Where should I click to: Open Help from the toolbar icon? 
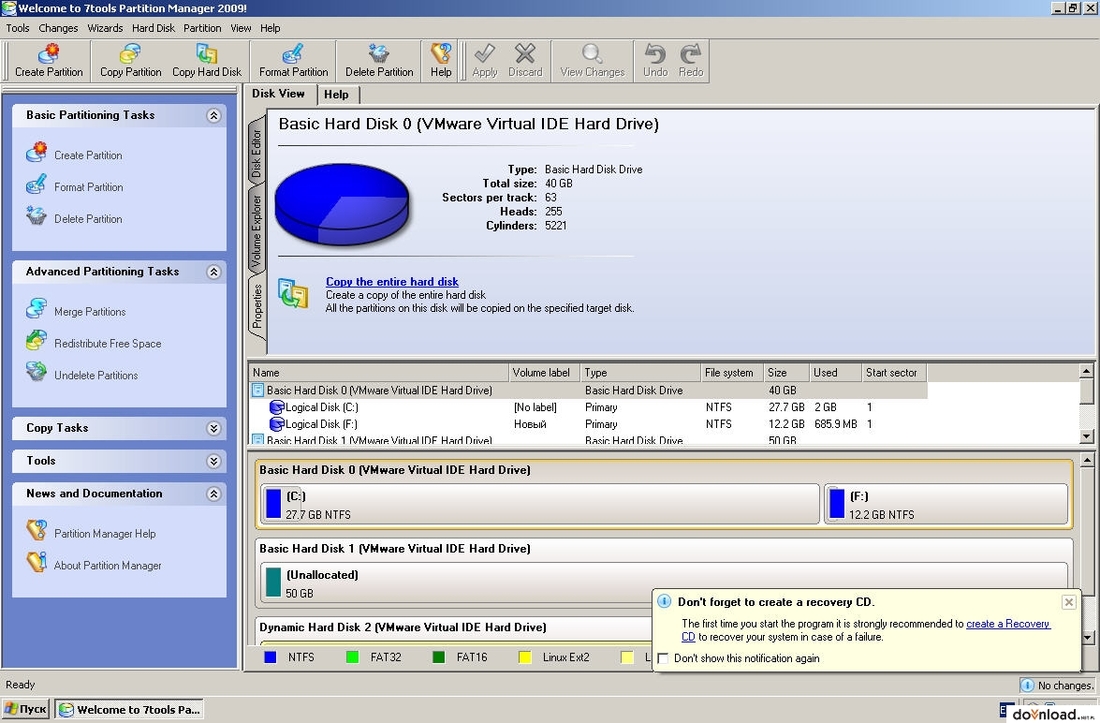441,54
